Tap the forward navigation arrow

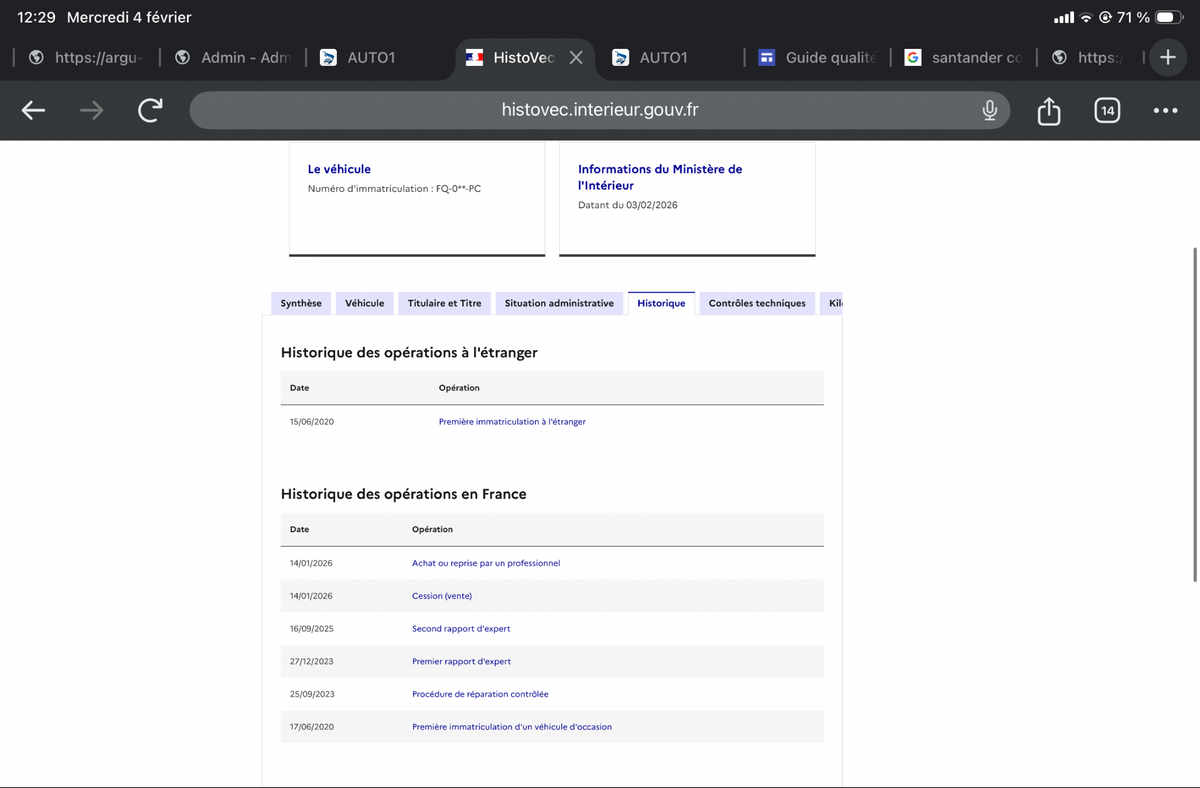tap(91, 111)
